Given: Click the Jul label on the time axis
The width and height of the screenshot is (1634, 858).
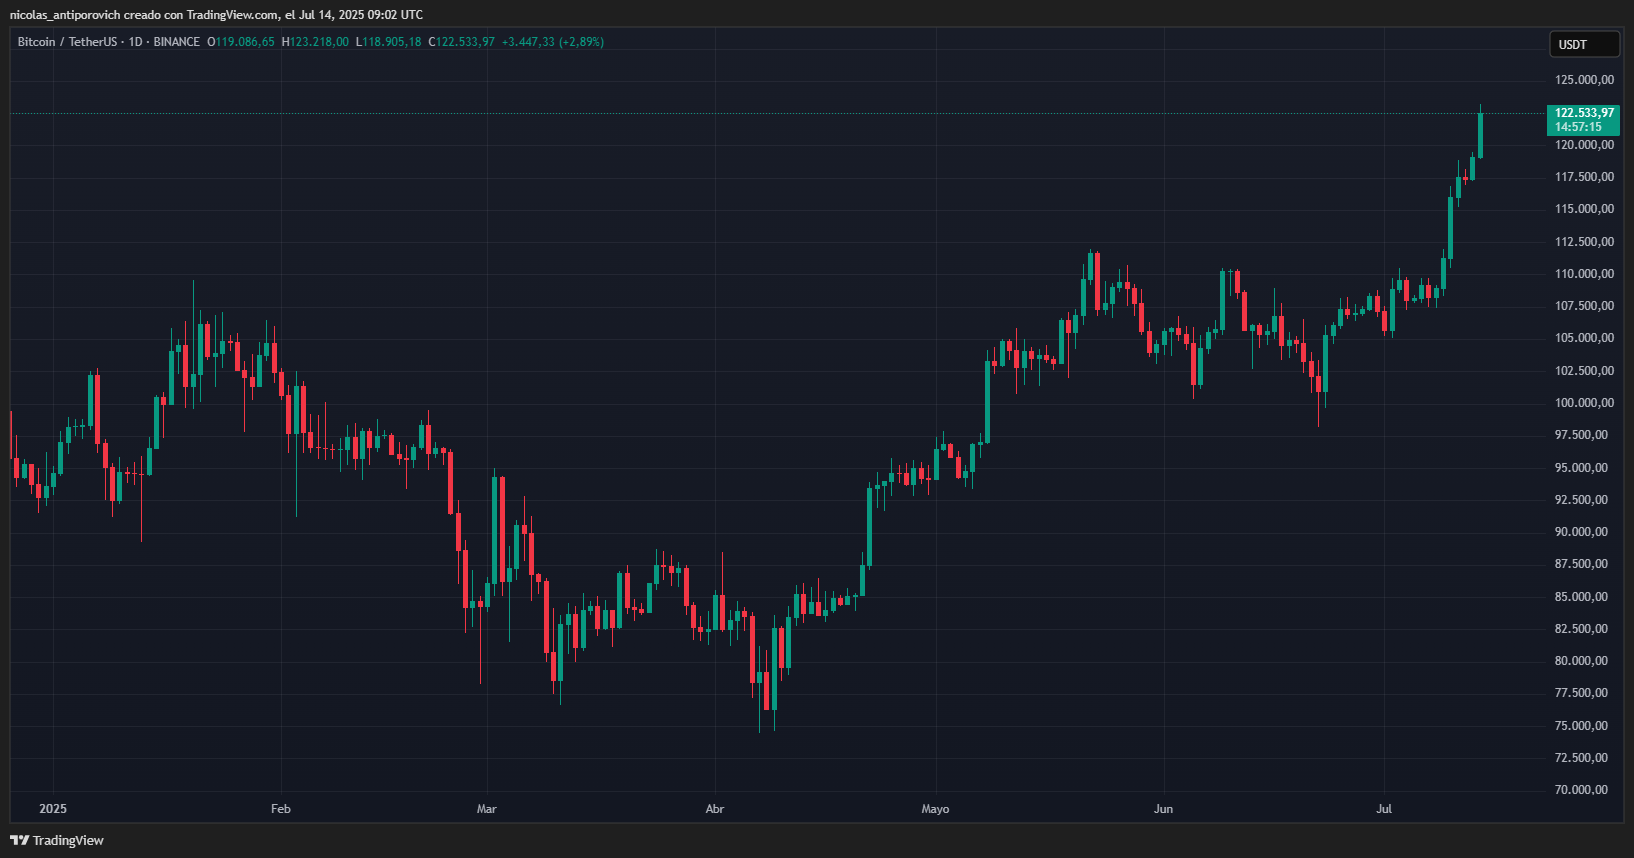Looking at the screenshot, I should 1384,809.
